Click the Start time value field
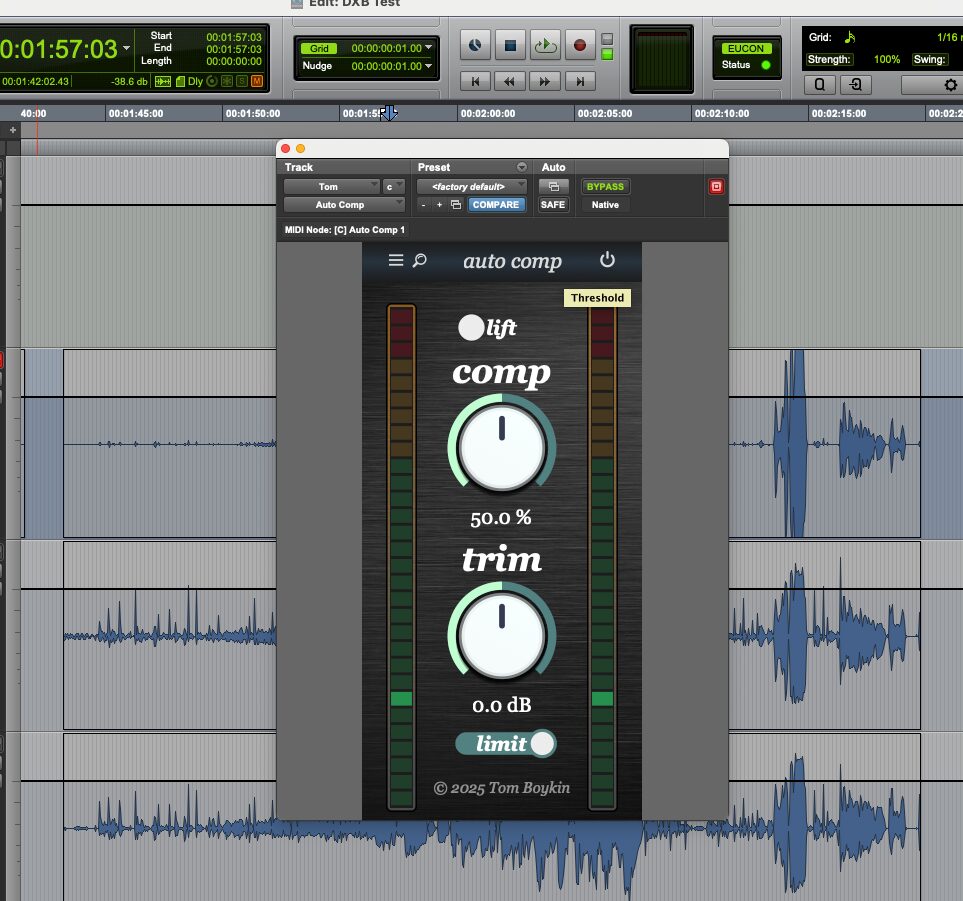 [233, 37]
